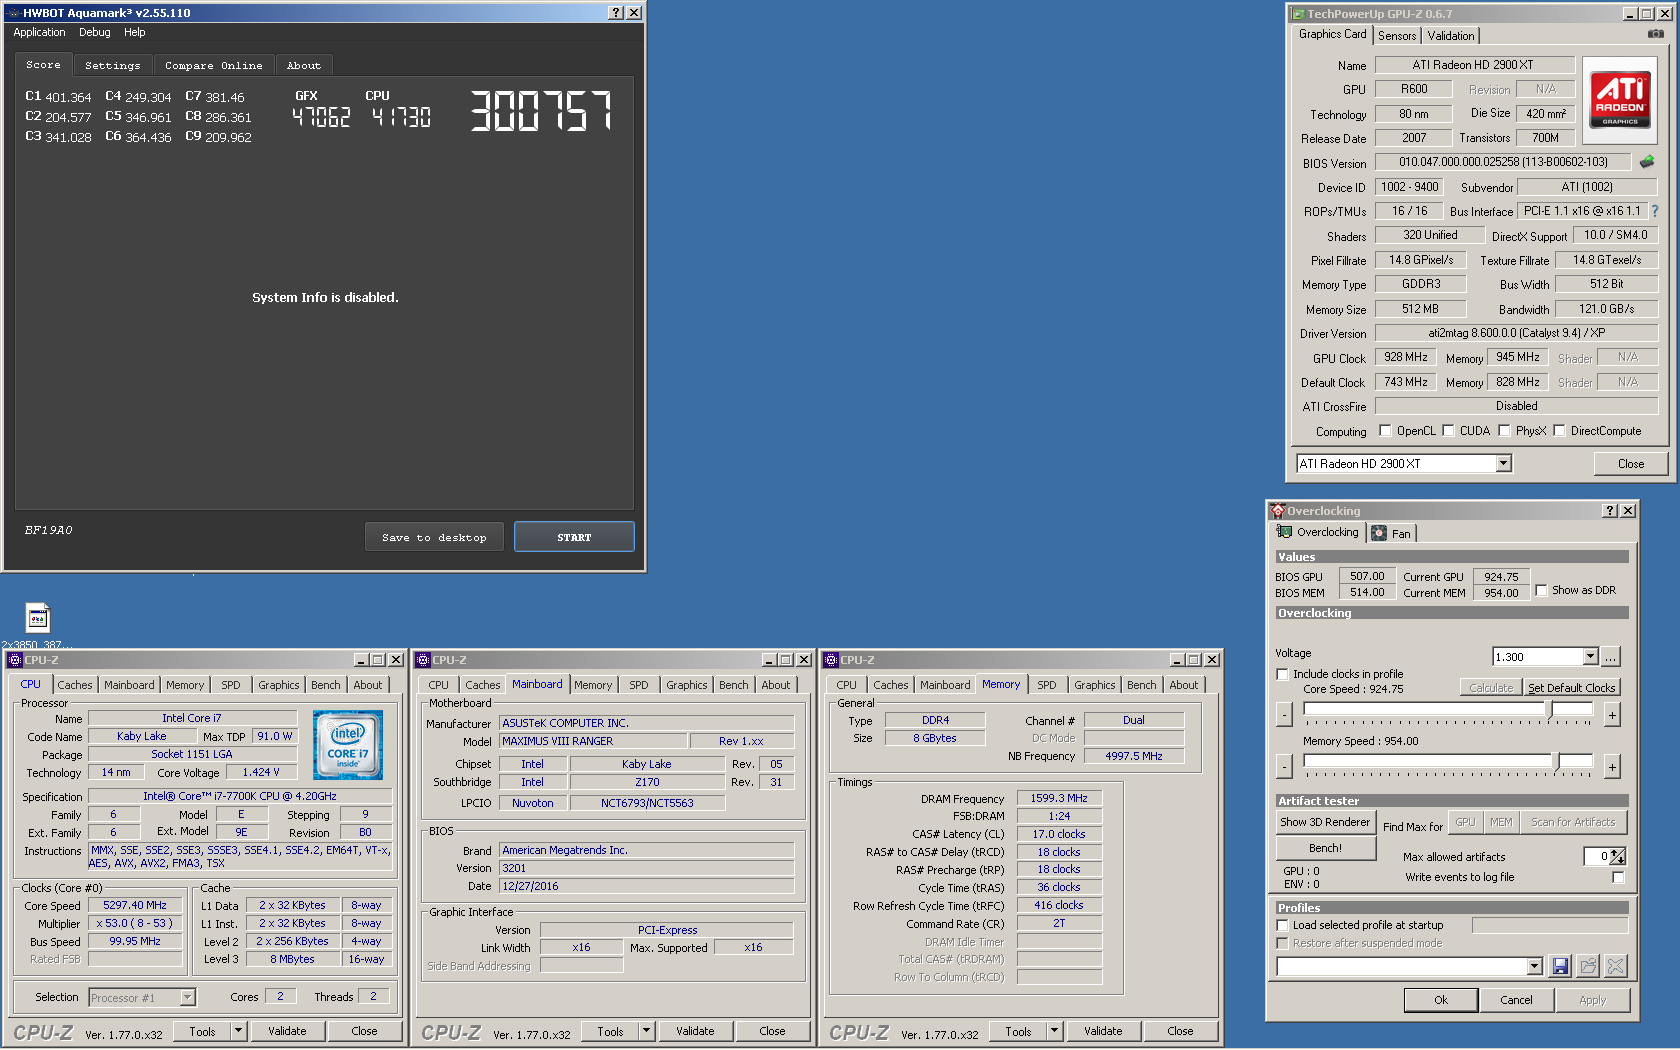Switch to the Fan tab in Overclocking
This screenshot has width=1680, height=1050.
click(1392, 533)
